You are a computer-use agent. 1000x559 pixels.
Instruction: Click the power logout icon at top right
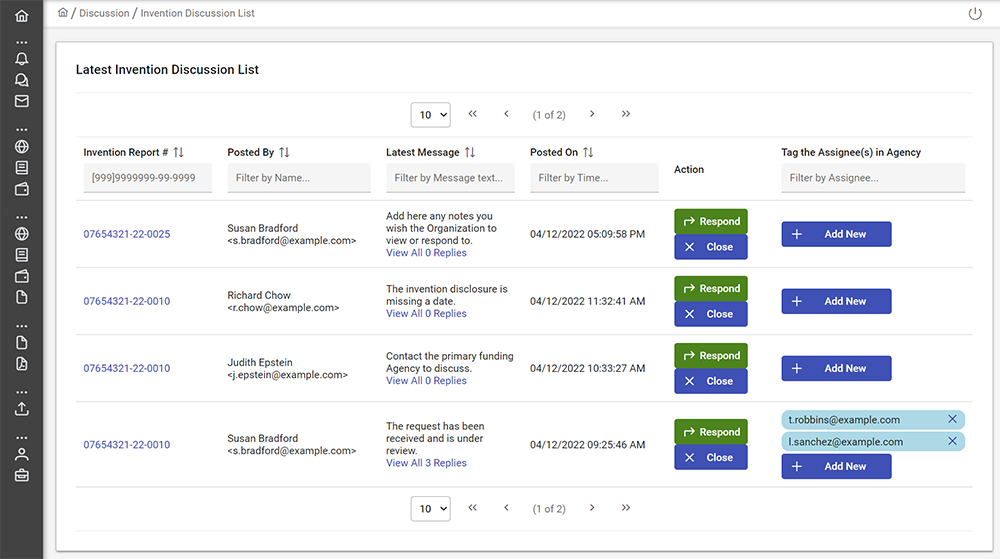click(x=975, y=14)
